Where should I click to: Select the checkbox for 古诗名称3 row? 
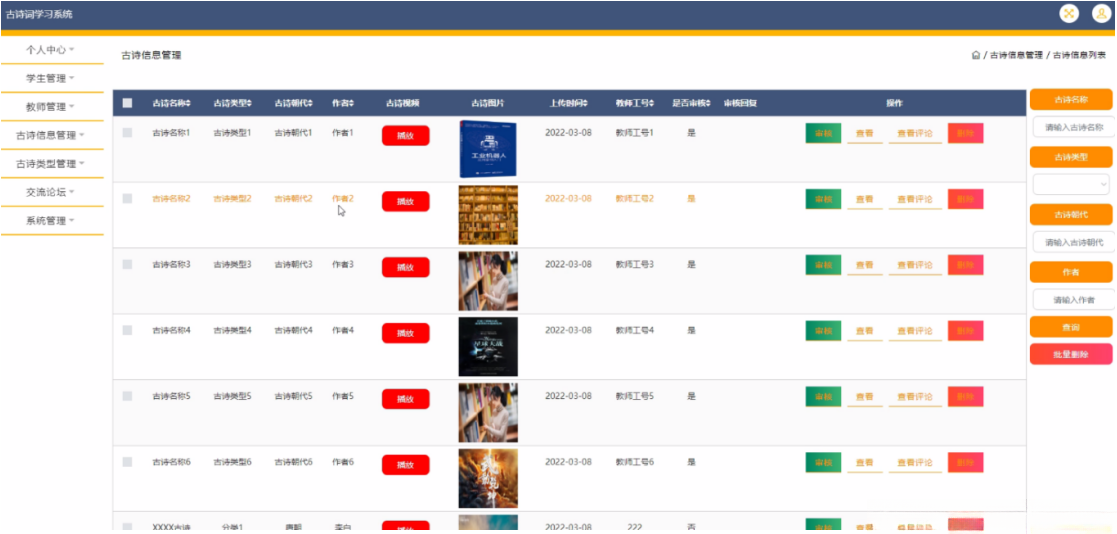click(128, 264)
